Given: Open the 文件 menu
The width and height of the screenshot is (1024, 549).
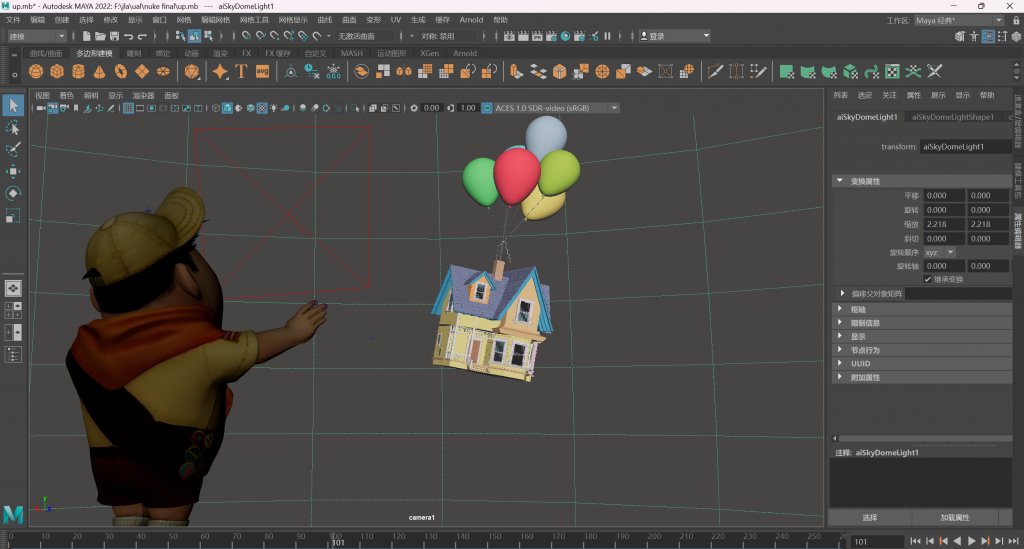Looking at the screenshot, I should coord(13,20).
